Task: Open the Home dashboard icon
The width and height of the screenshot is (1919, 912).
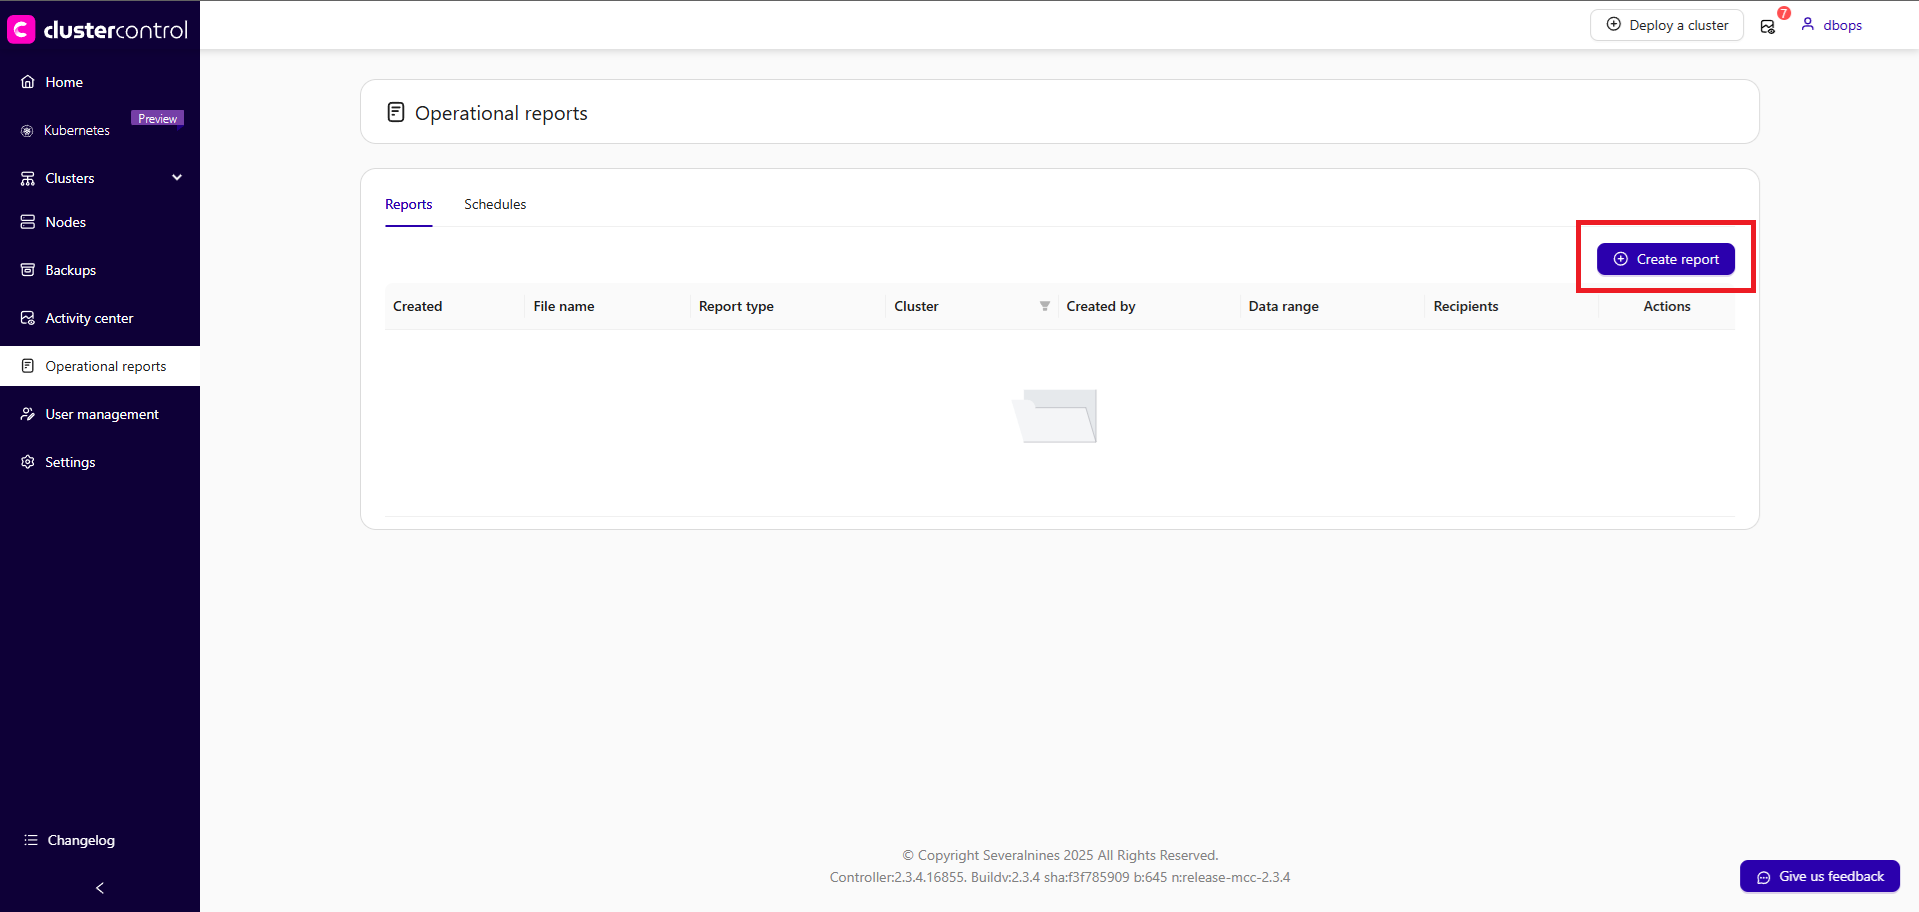Action: click(27, 82)
